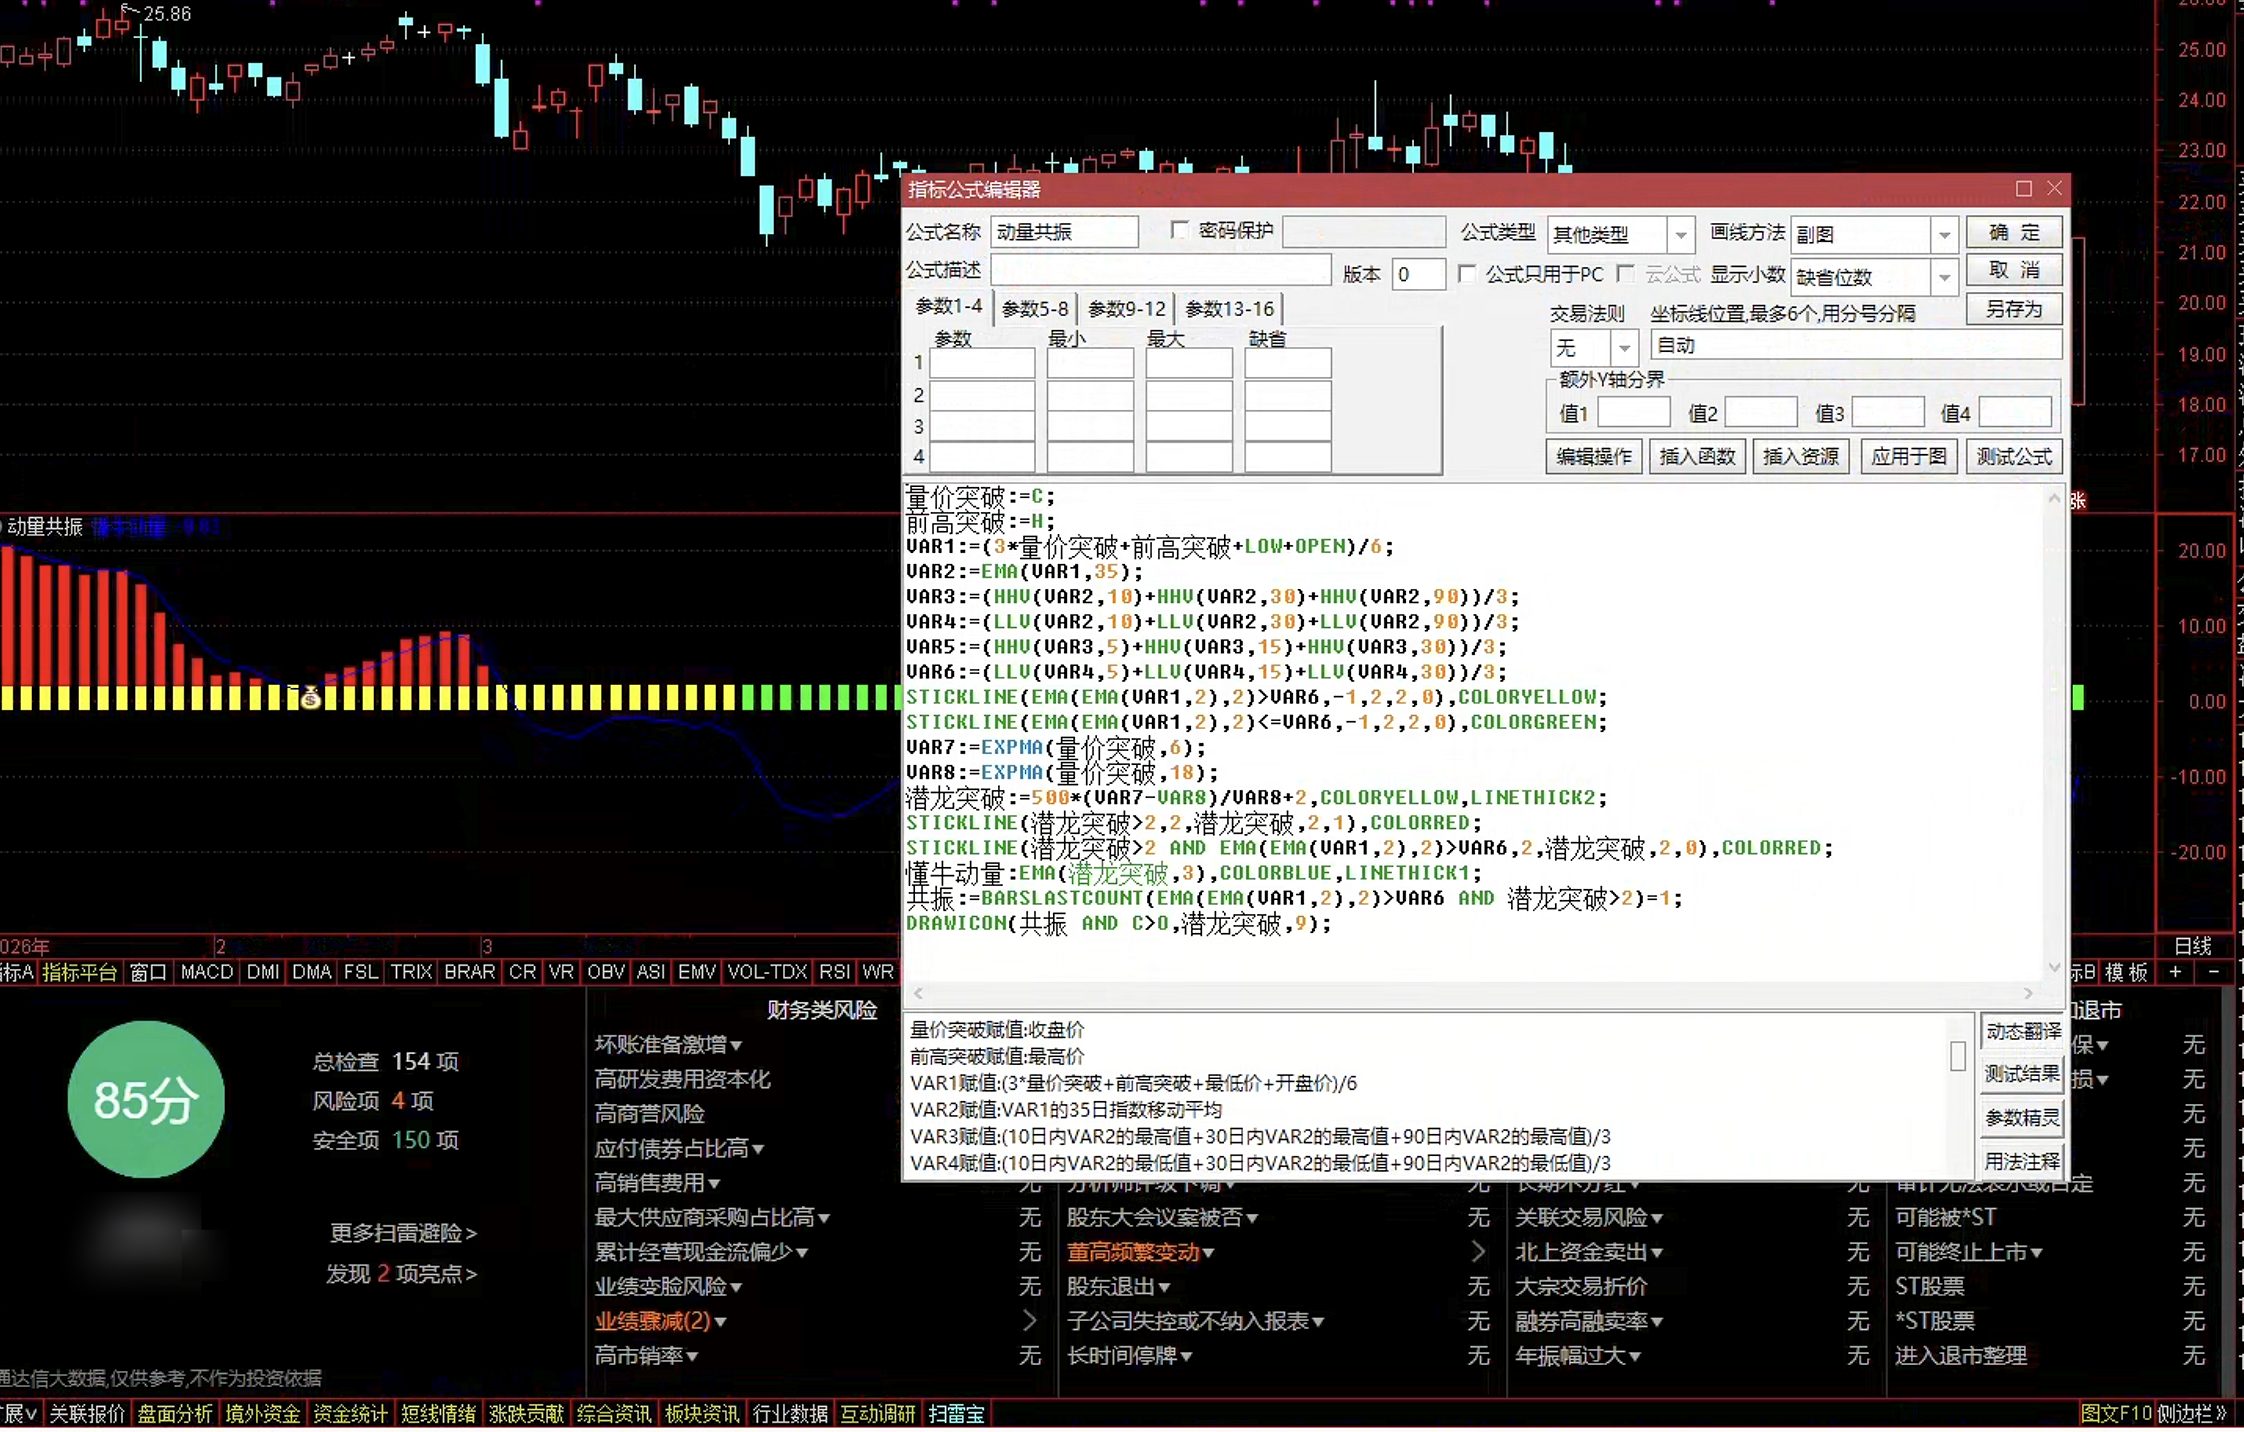Viewport: 2244px width, 1432px height.
Task: Open the chevron arrow next to 业绩骤减(2)
Action: tap(1029, 1320)
